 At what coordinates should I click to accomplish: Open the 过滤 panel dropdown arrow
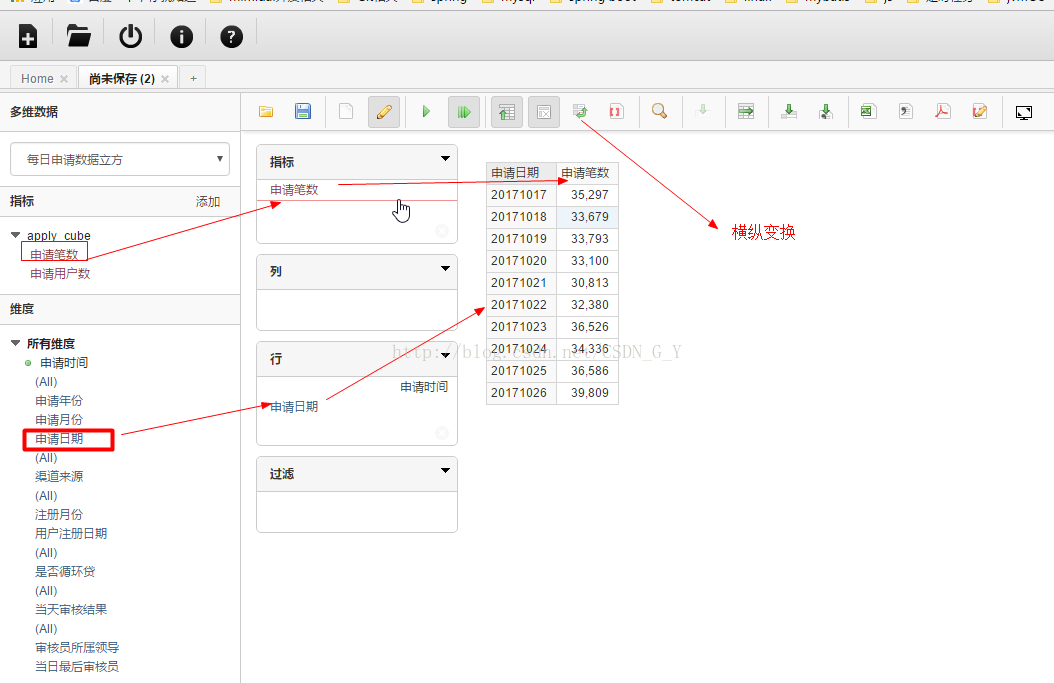[x=445, y=471]
